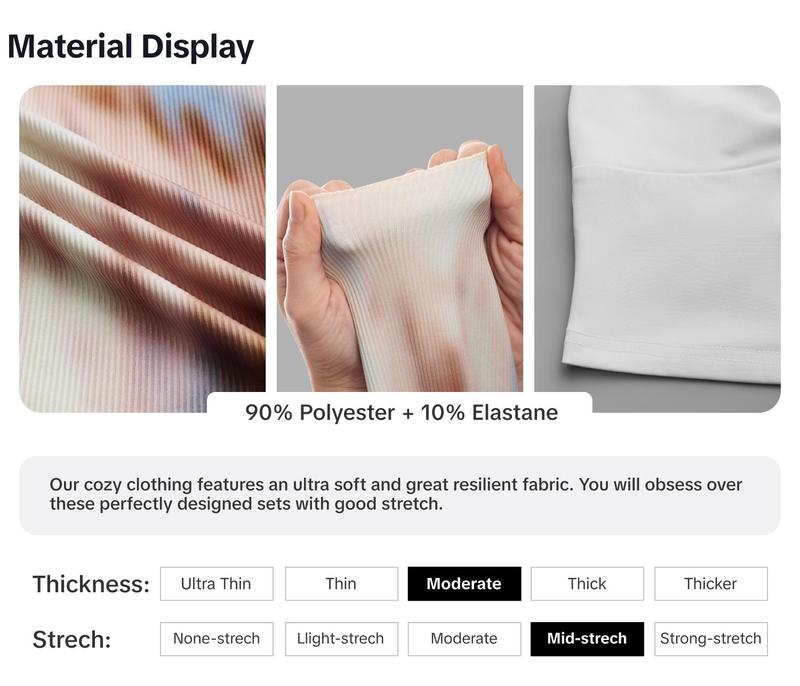Open the white garment hem image
The image size is (800, 686).
657,249
